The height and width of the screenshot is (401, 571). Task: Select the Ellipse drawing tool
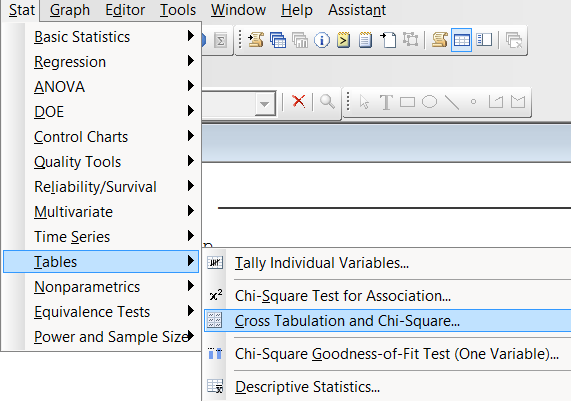(429, 102)
